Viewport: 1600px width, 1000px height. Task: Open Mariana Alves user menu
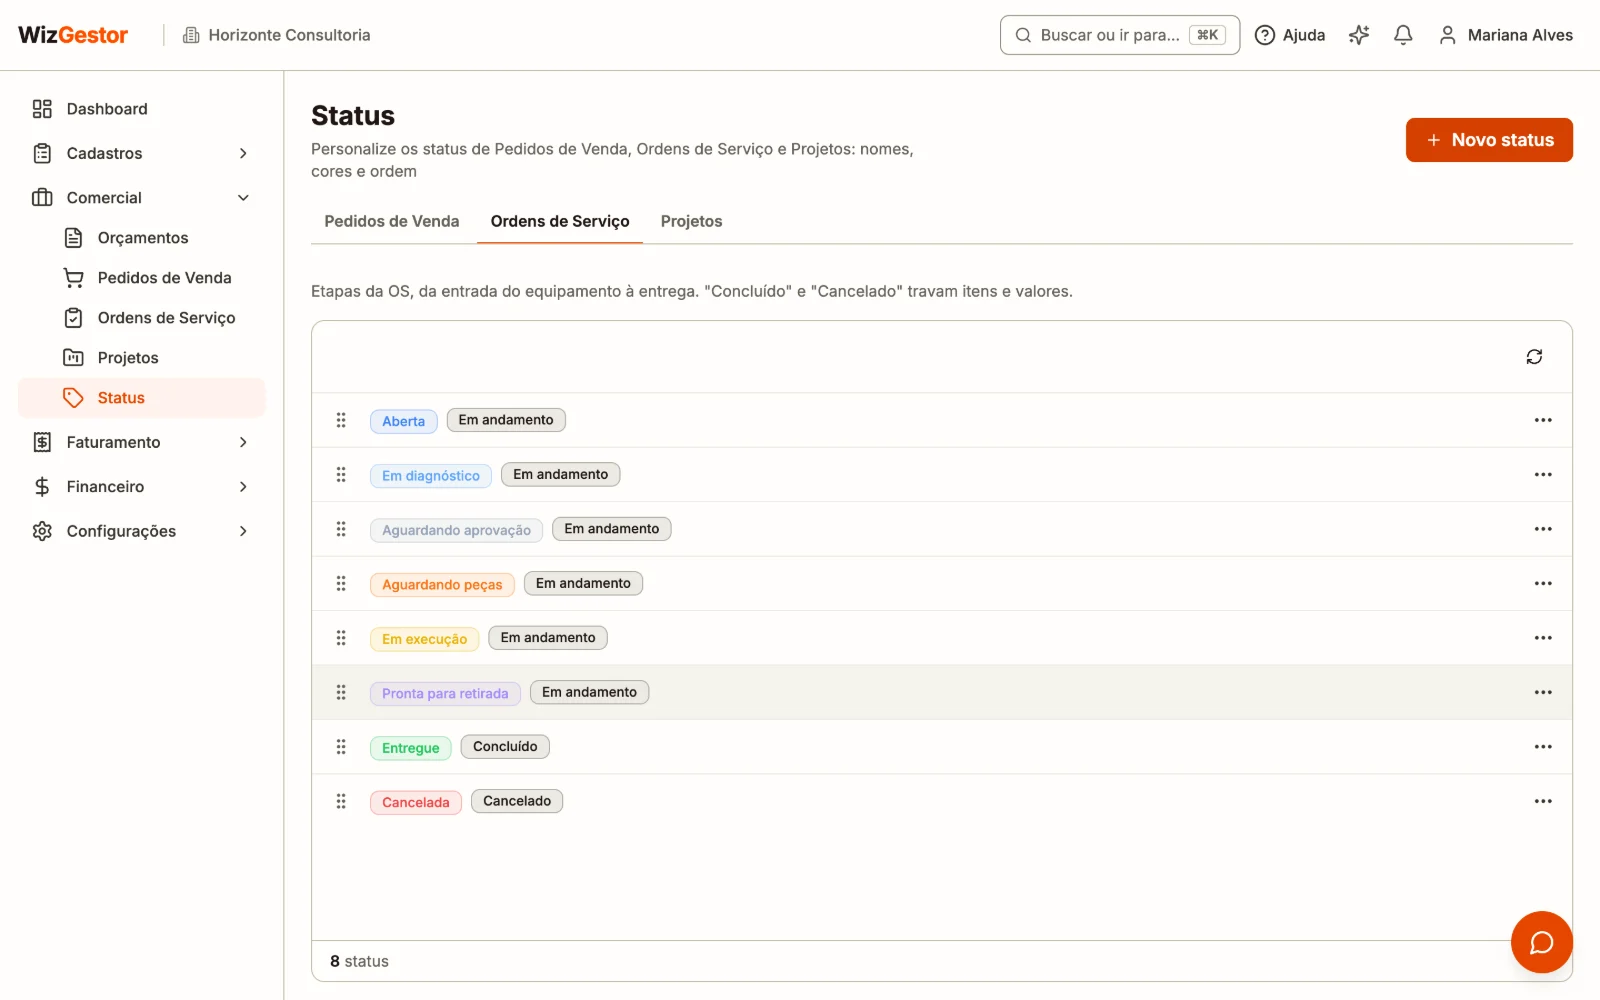pyautogui.click(x=1505, y=35)
